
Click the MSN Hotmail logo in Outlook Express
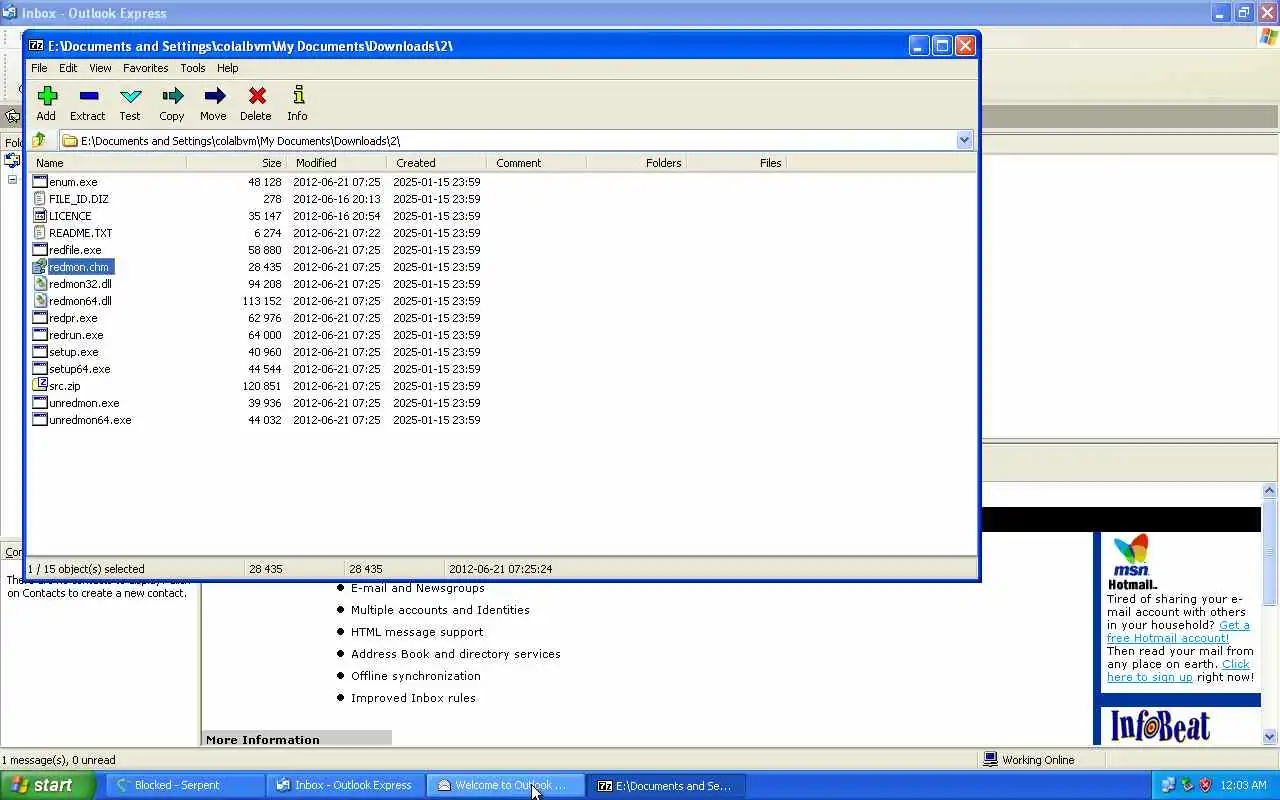[1132, 562]
